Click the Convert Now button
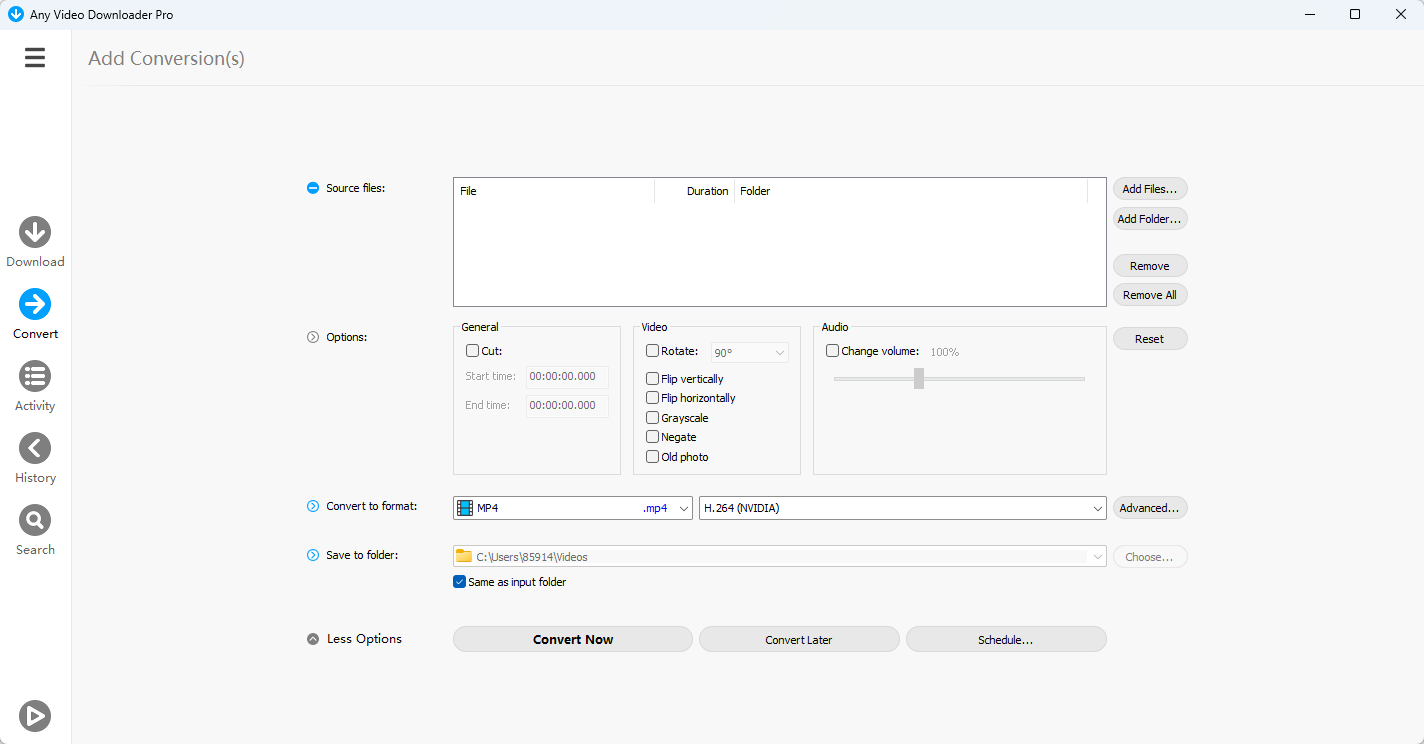Image resolution: width=1424 pixels, height=744 pixels. (573, 639)
